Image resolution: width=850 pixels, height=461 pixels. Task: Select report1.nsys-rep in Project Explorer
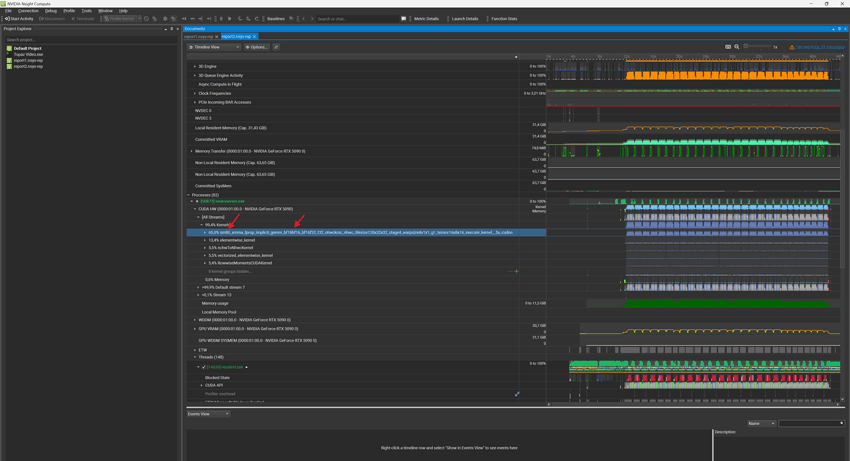coord(28,60)
